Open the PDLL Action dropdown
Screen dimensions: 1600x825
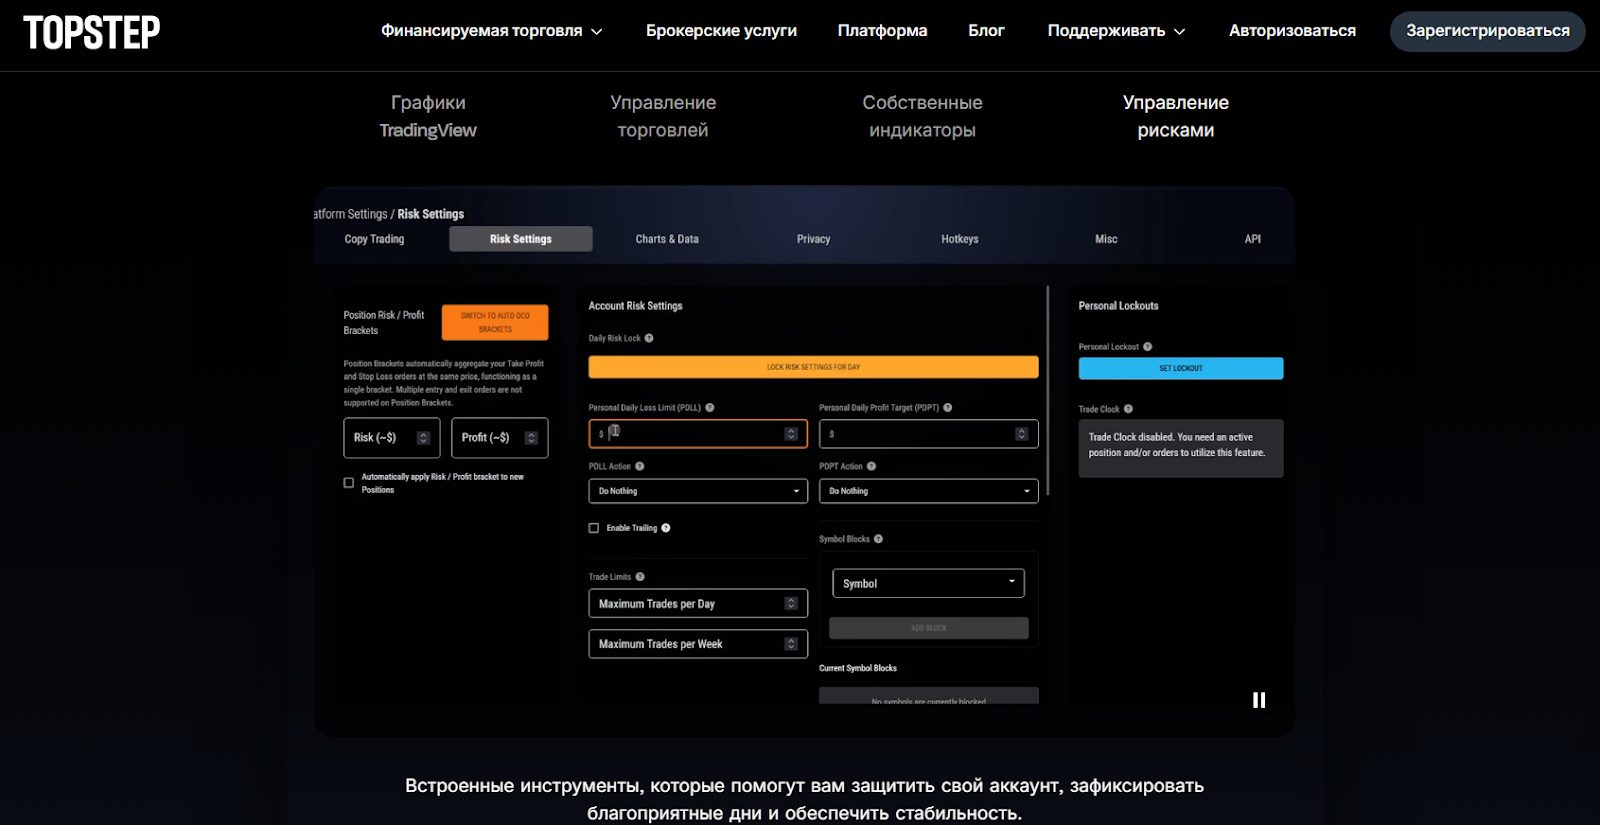point(698,491)
